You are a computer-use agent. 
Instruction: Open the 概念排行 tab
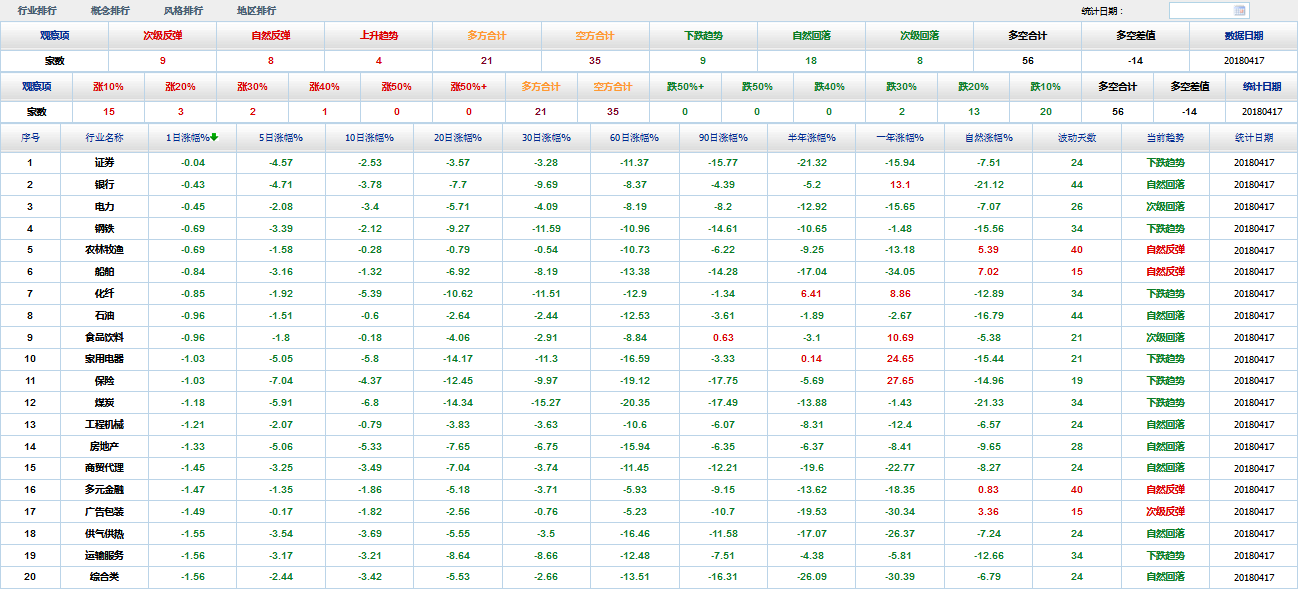(110, 11)
